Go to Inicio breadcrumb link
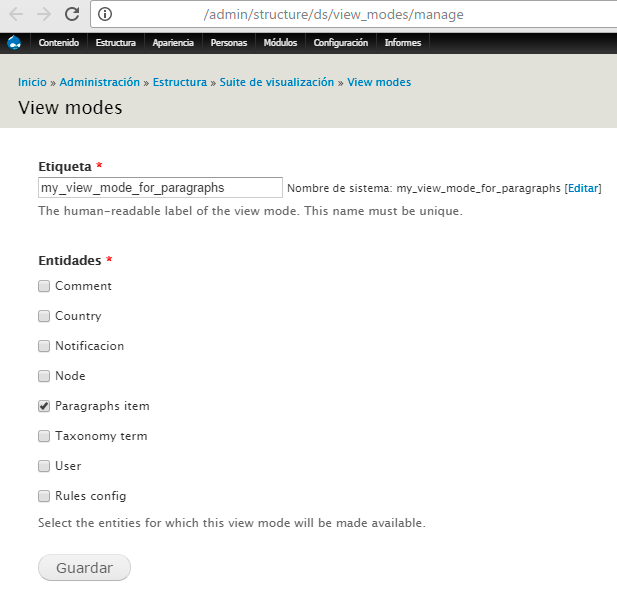The height and width of the screenshot is (603, 617). coord(32,82)
